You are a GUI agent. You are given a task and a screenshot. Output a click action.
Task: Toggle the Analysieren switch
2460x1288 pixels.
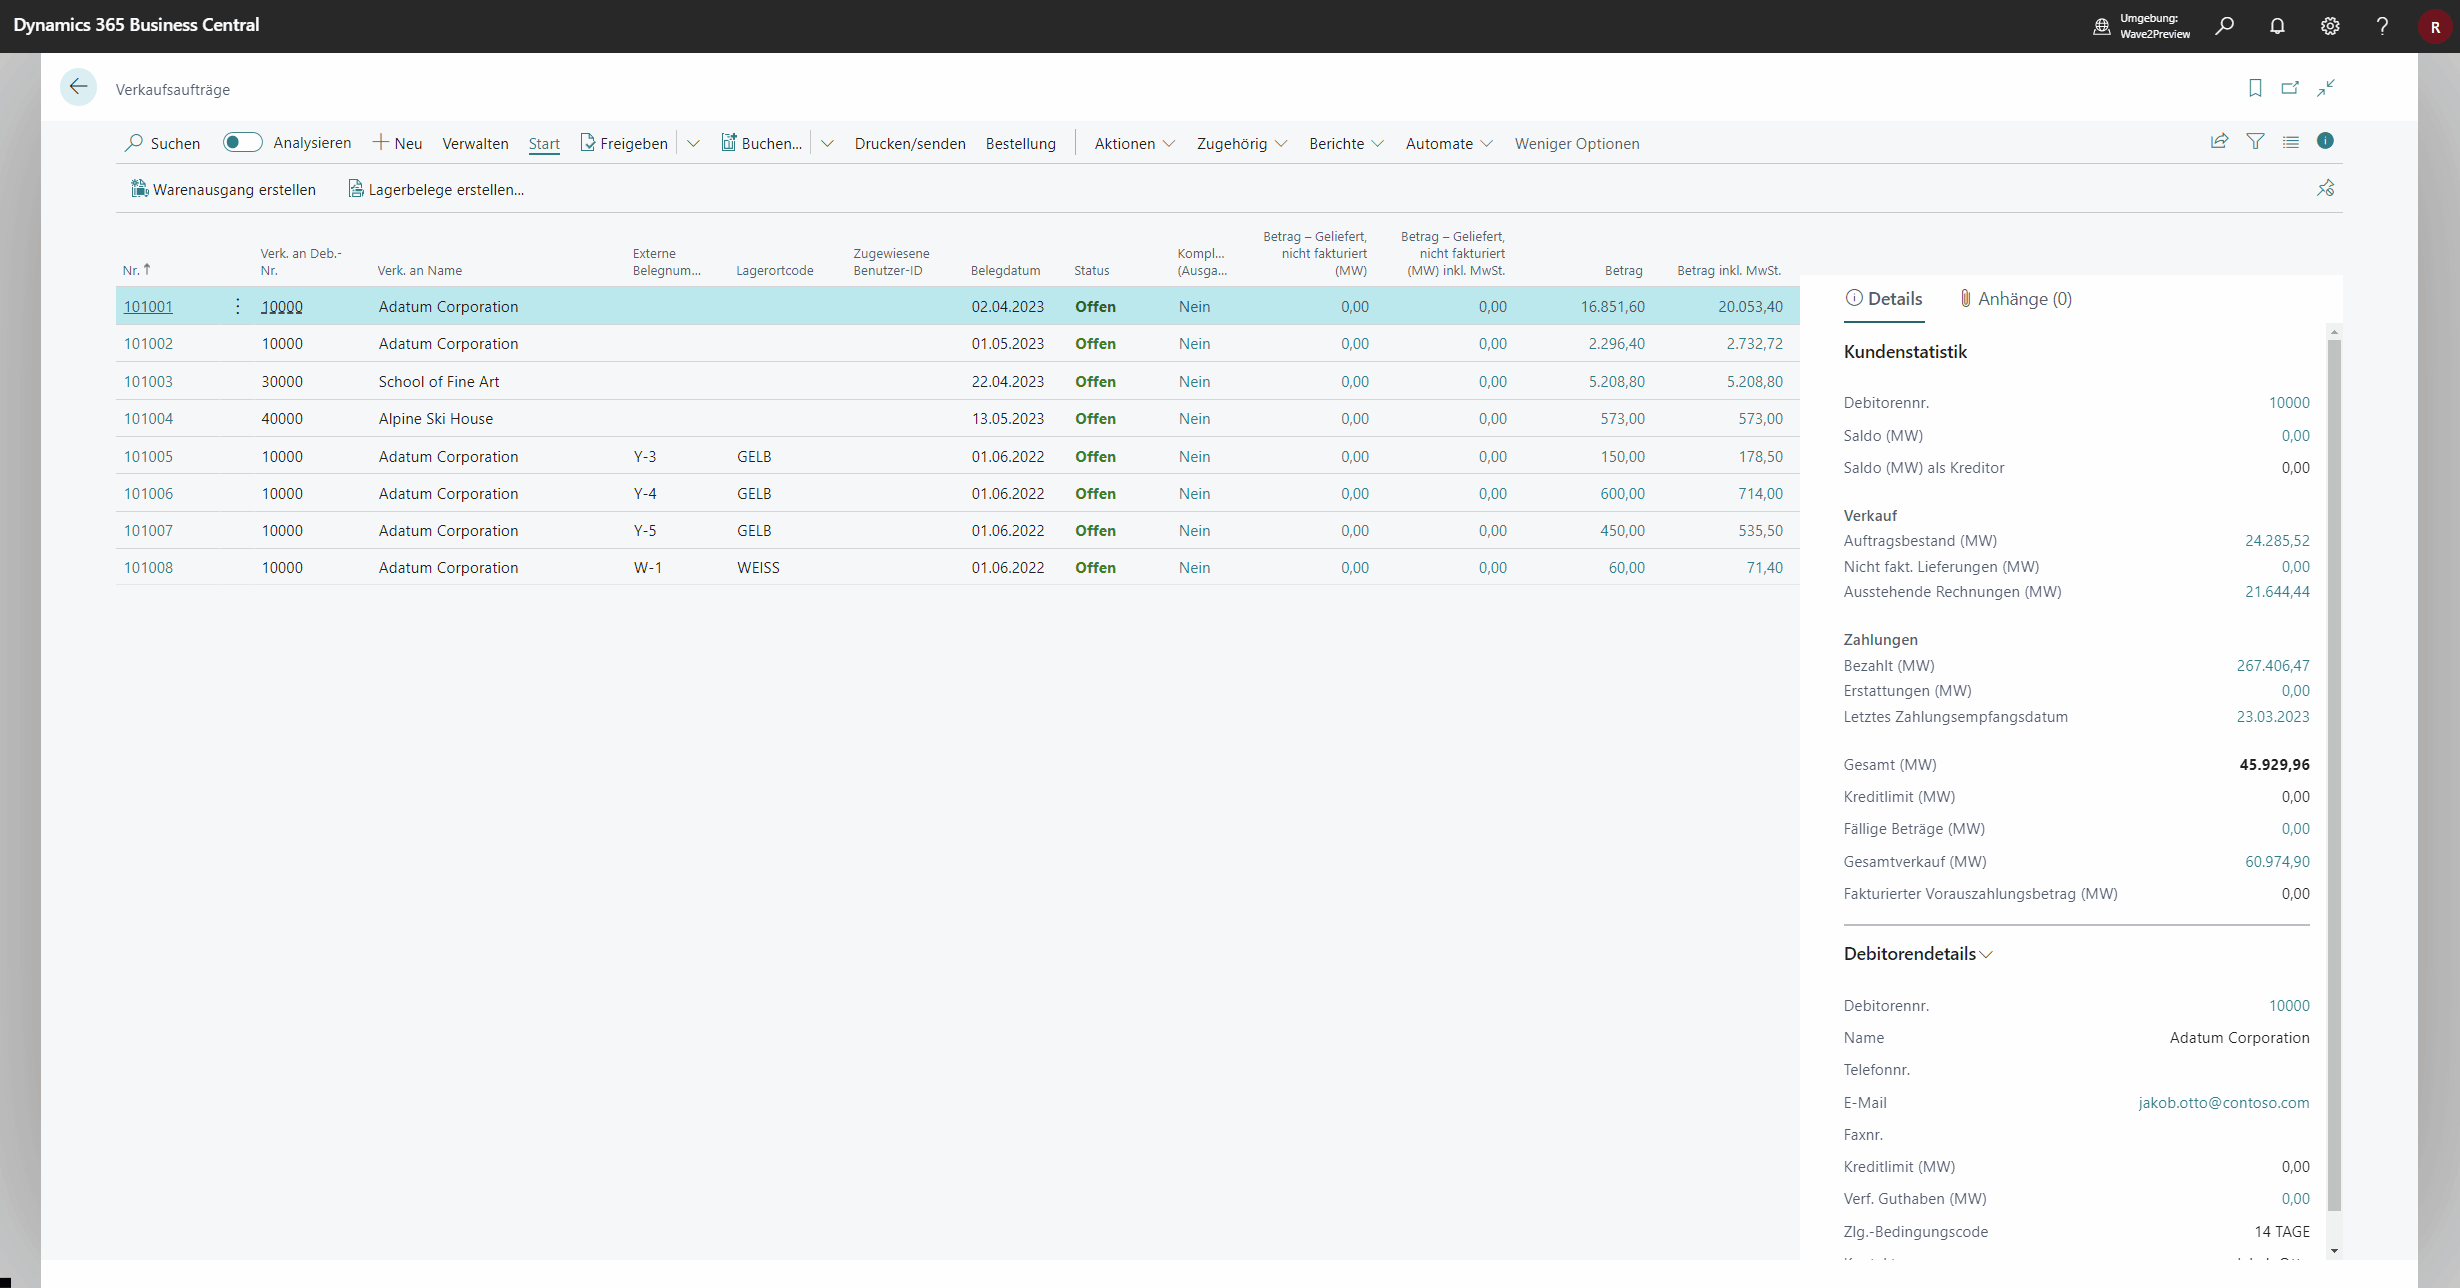tap(242, 142)
